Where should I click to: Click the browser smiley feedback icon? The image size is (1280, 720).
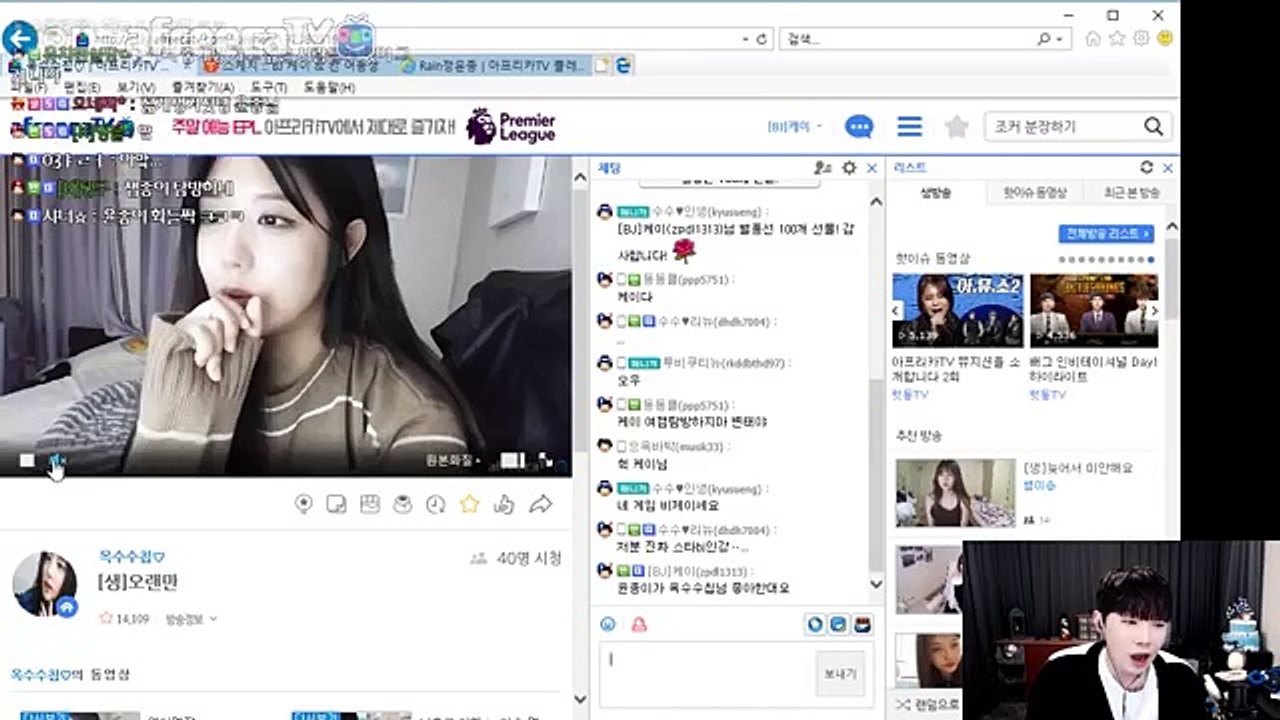(1164, 38)
